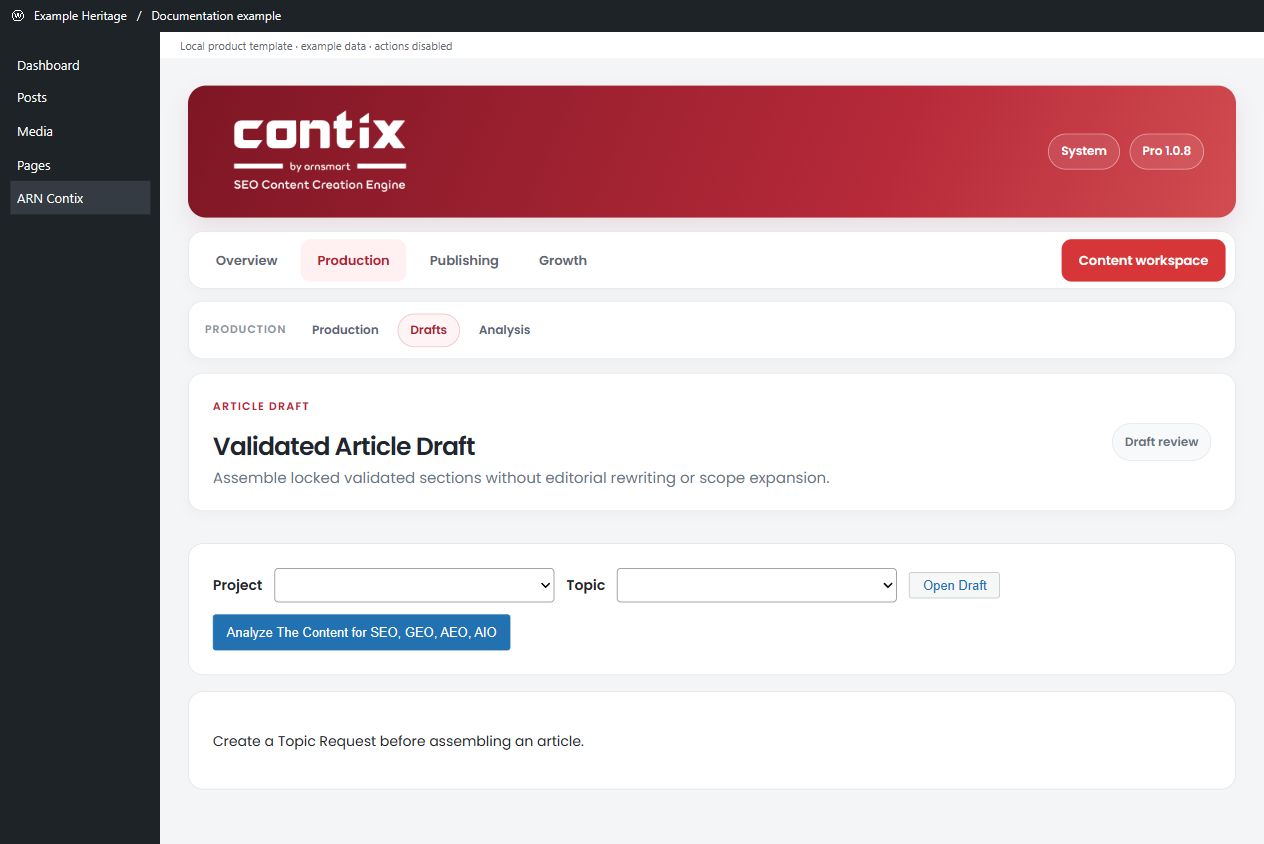Viewport: 1264px width, 844px height.
Task: Click the 'Assemble locked validated sections' description
Action: pyautogui.click(x=521, y=478)
